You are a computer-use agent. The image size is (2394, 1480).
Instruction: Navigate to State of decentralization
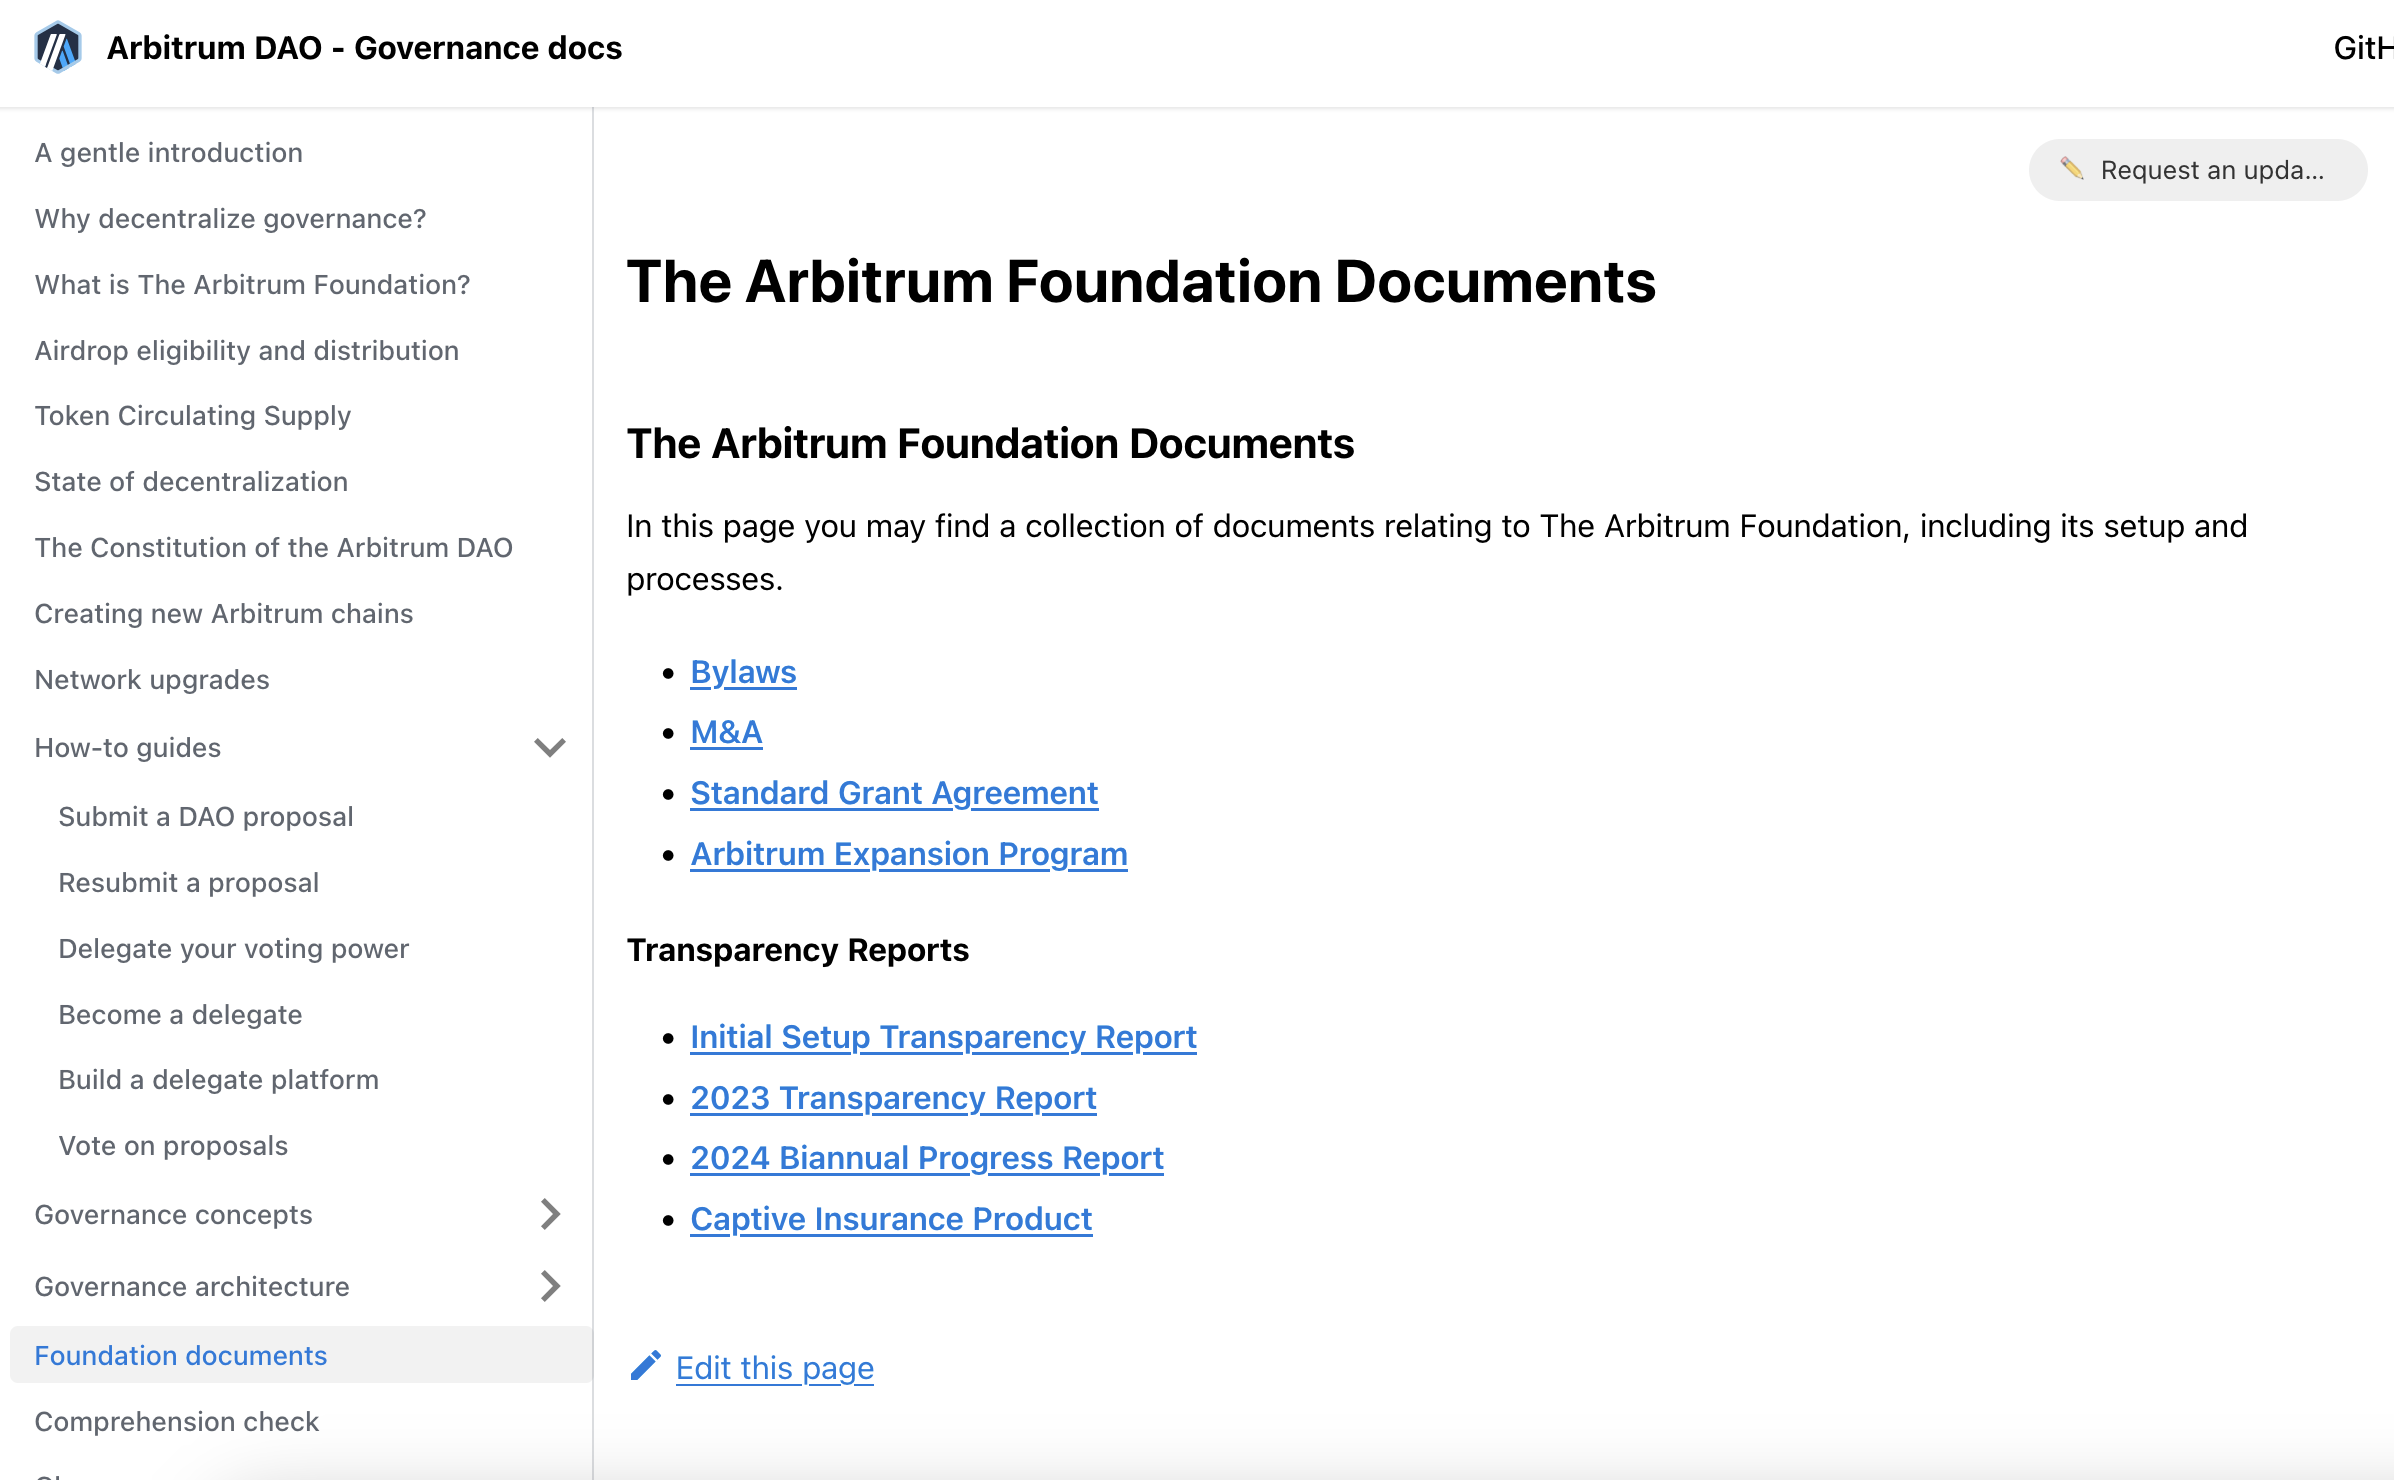192,482
